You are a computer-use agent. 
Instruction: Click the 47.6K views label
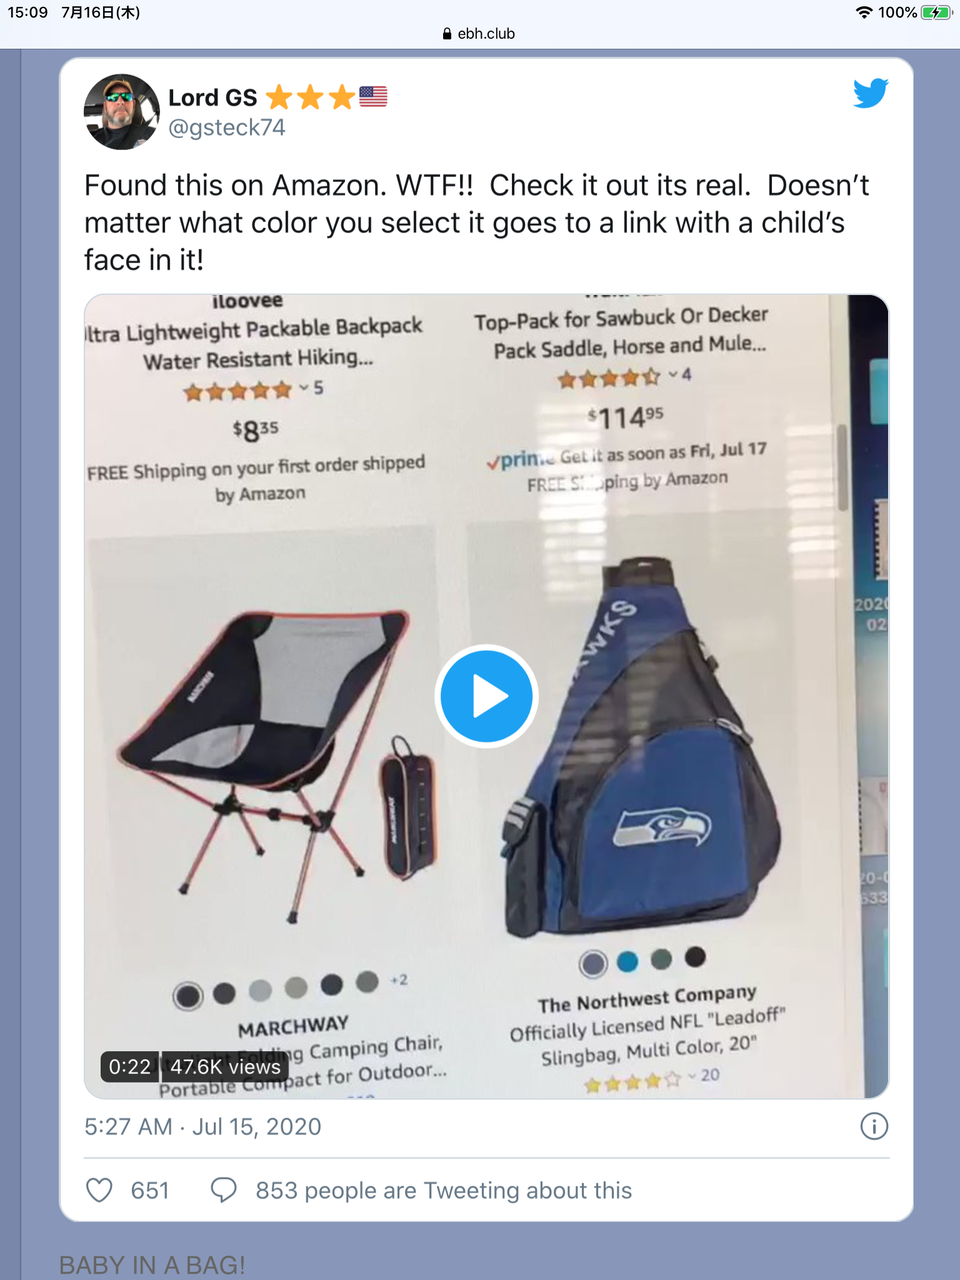coord(225,1067)
